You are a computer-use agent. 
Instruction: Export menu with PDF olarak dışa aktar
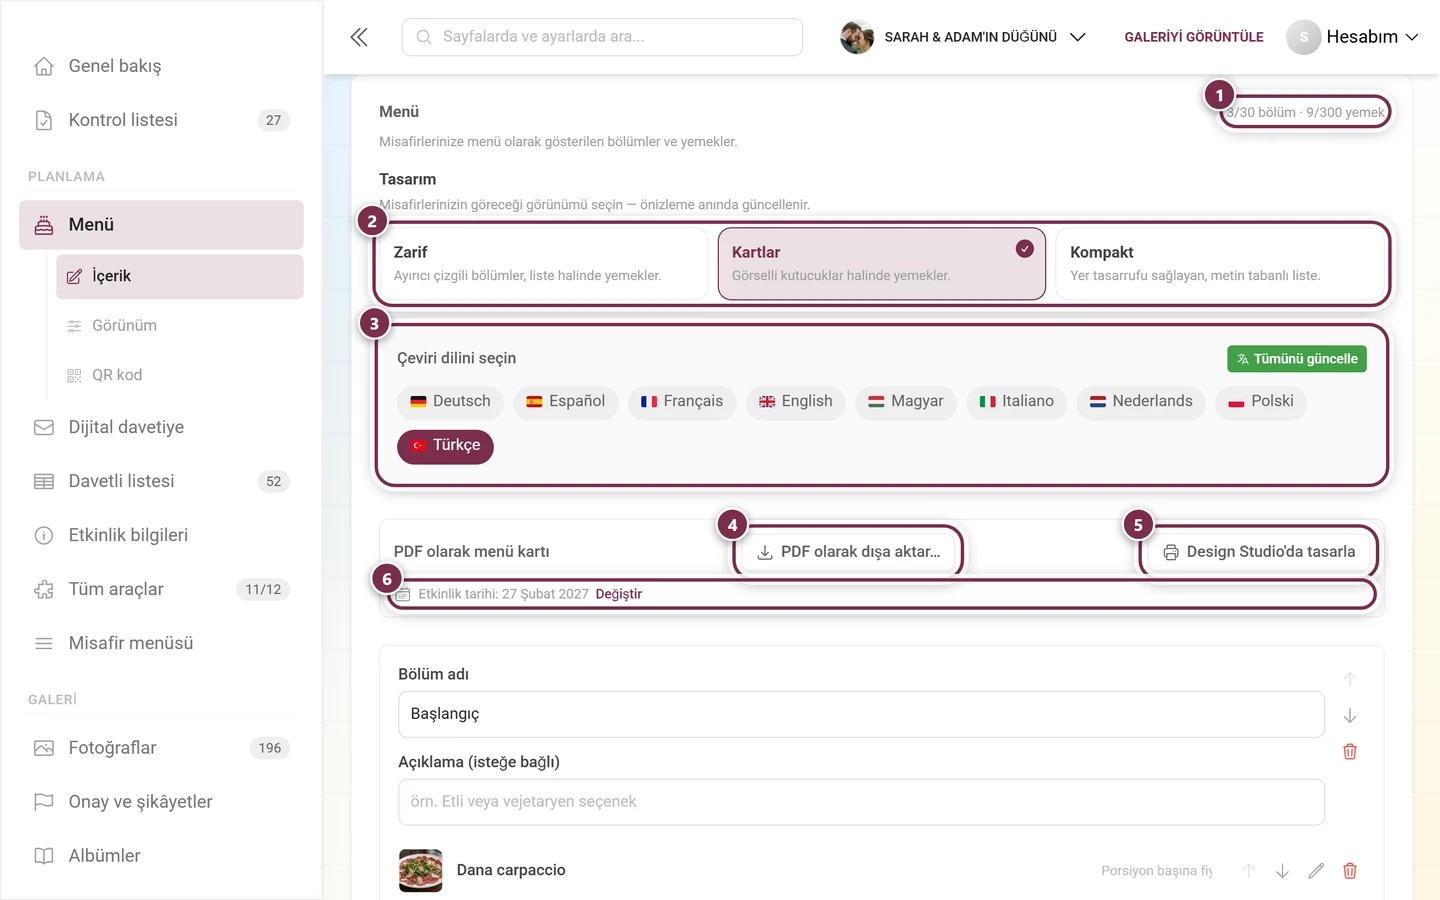(x=849, y=552)
